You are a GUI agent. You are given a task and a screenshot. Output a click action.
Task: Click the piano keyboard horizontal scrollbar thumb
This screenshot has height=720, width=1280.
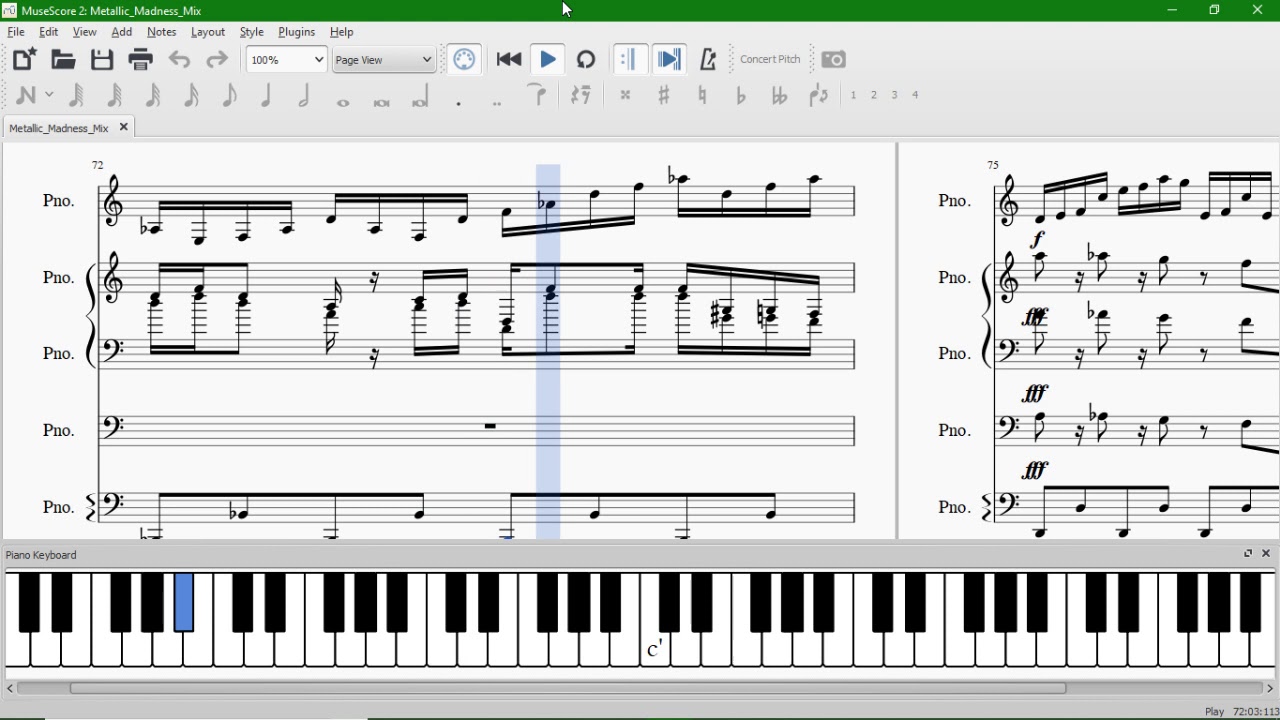[x=567, y=688]
